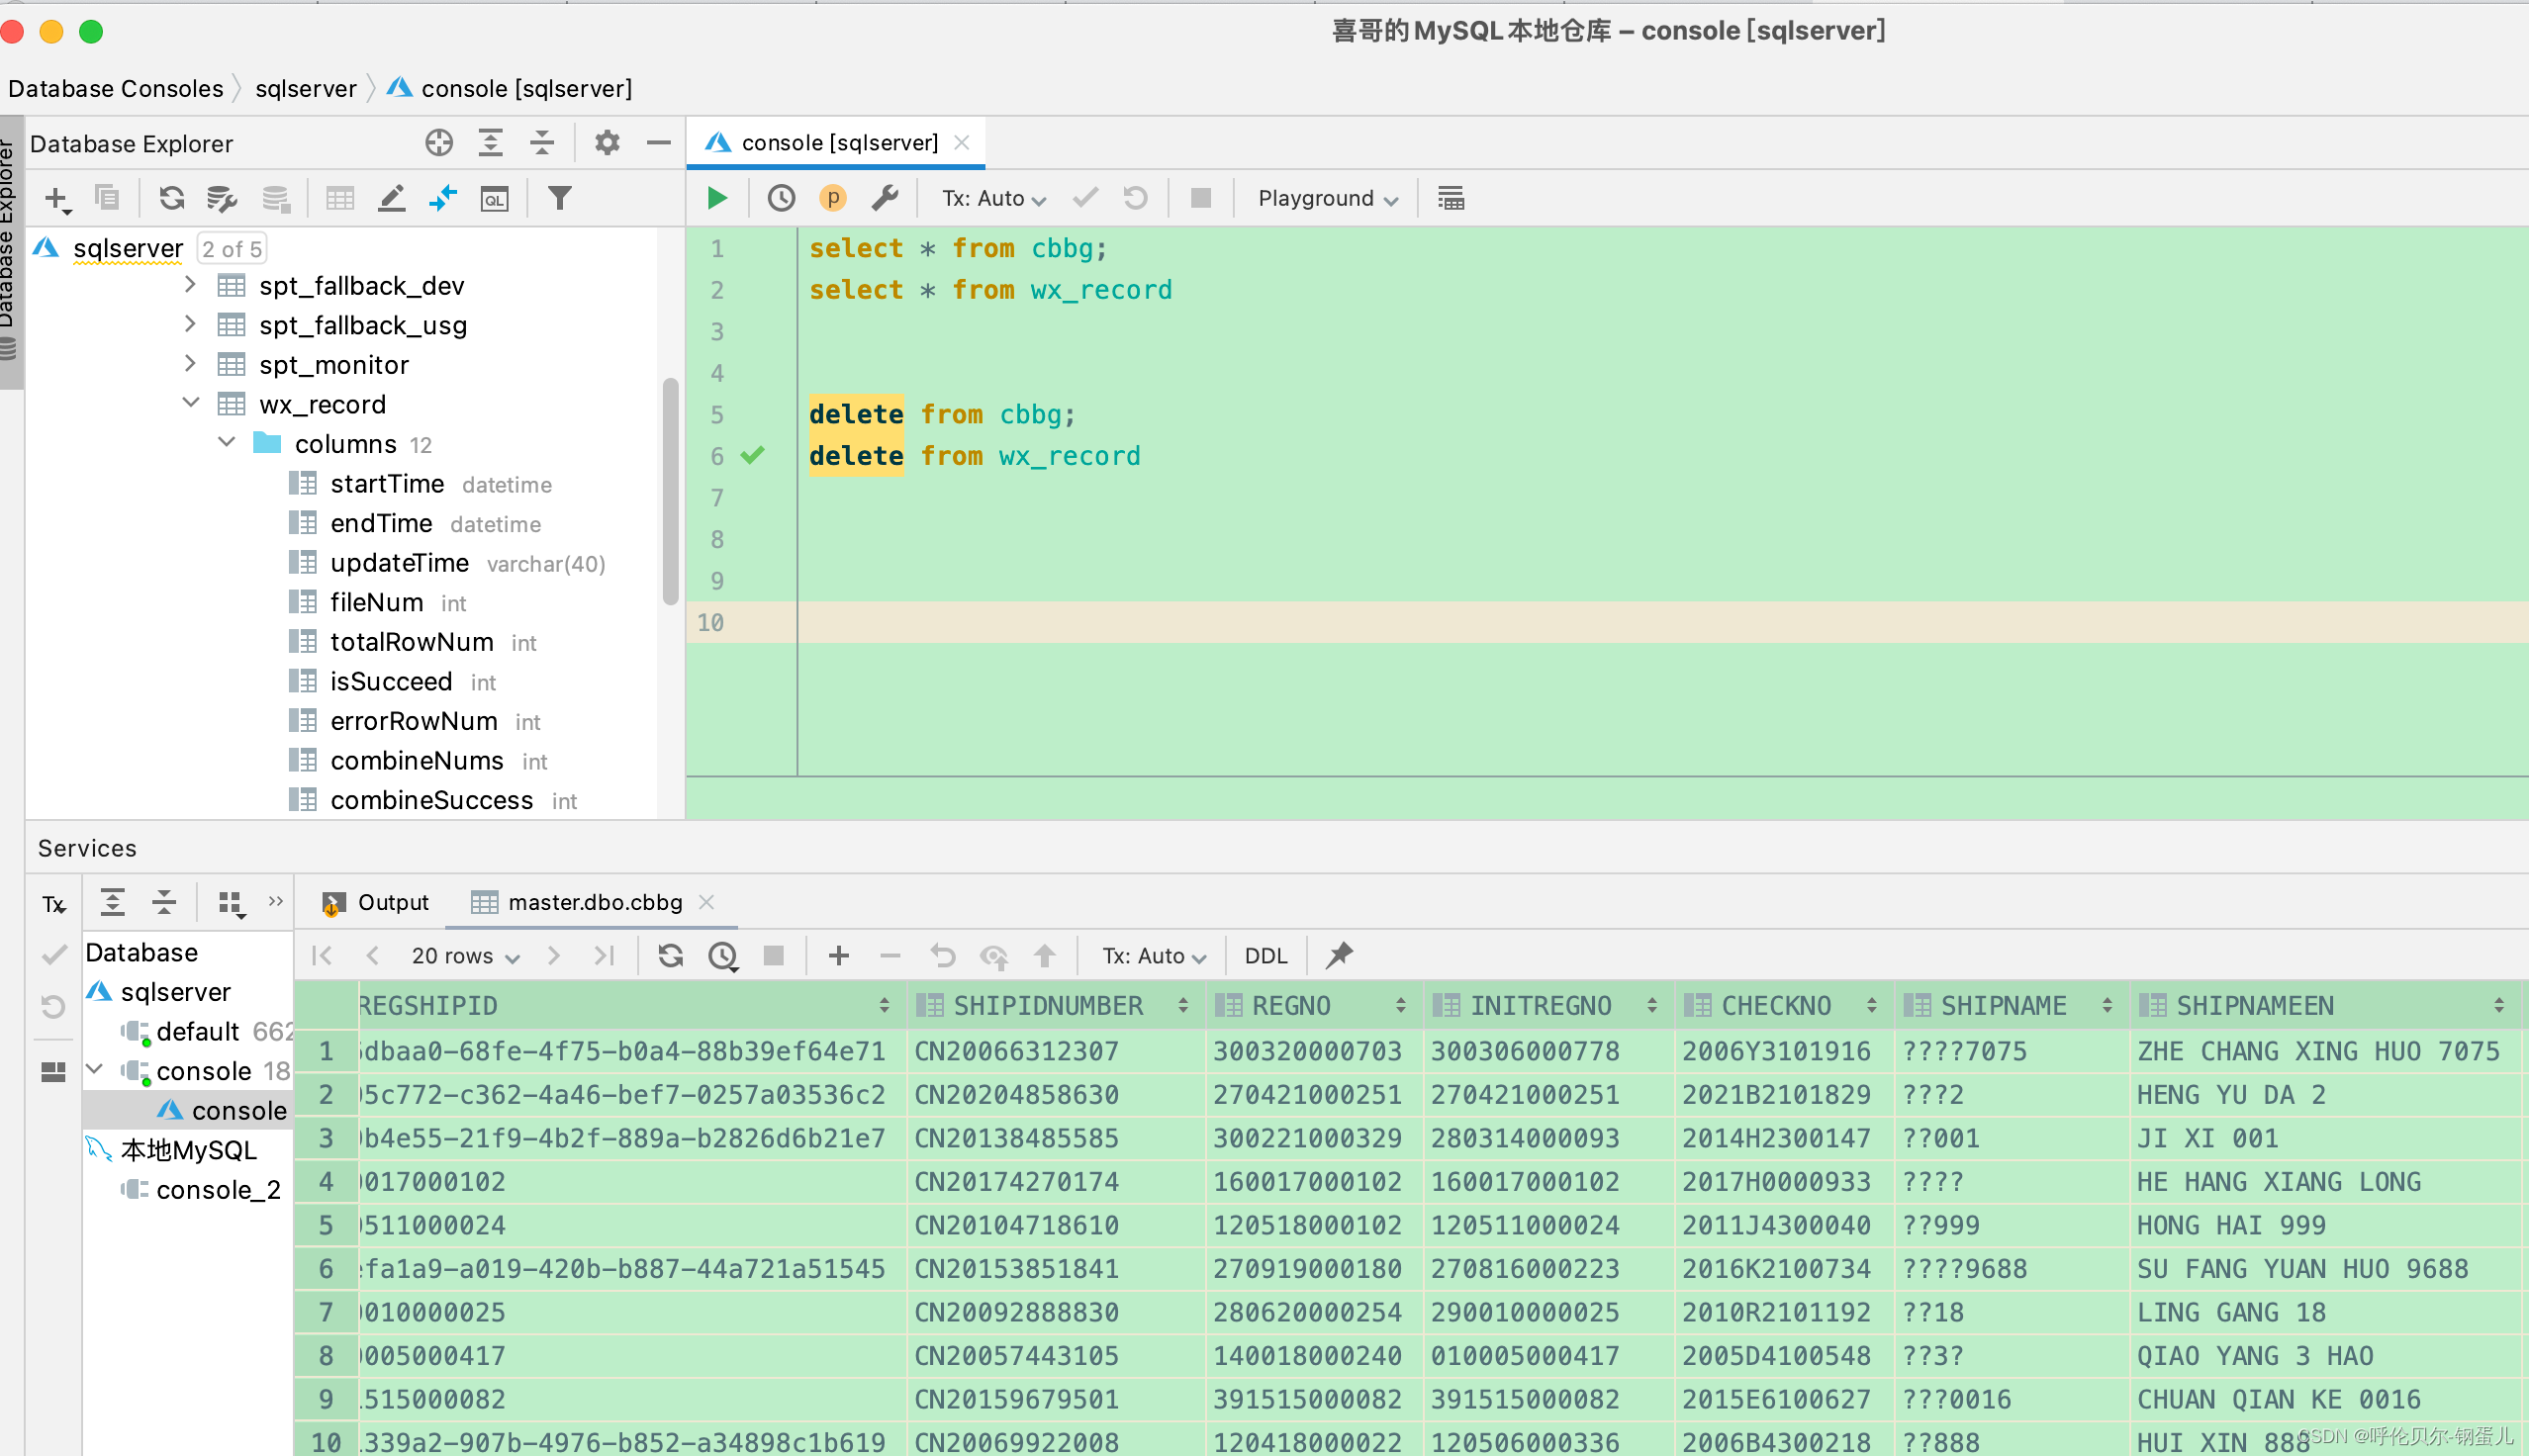Open the filter icon in Database Explorer
Viewport: 2529px width, 1456px height.
(560, 198)
